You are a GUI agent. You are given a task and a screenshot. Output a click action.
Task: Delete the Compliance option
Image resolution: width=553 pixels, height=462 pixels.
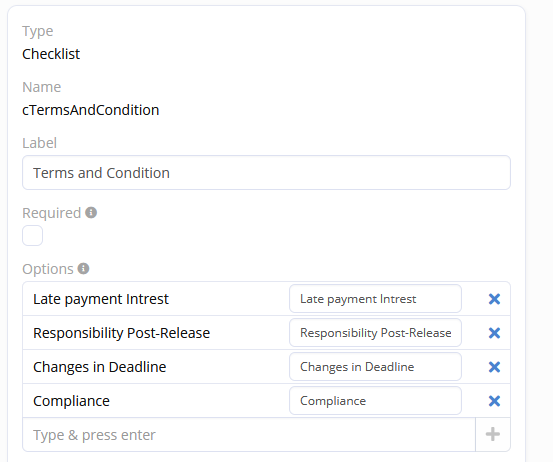[x=494, y=401]
